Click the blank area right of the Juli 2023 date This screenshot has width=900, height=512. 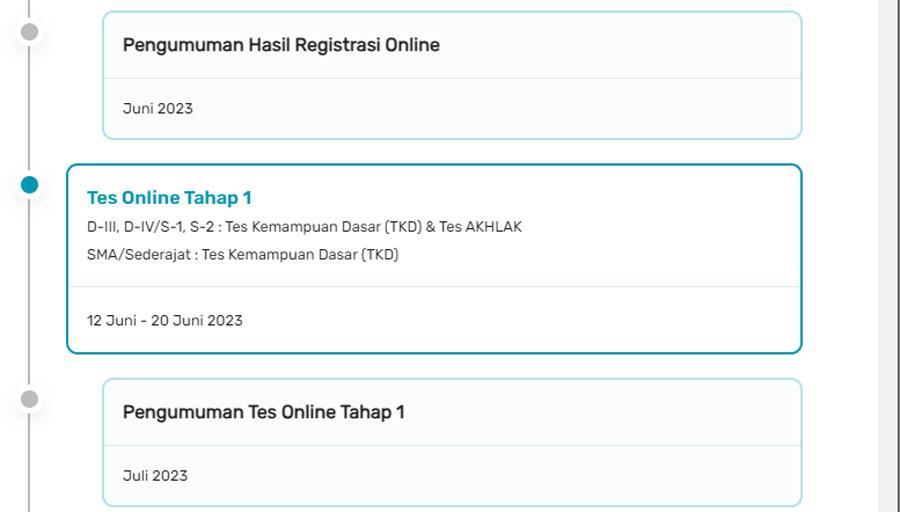(500, 475)
